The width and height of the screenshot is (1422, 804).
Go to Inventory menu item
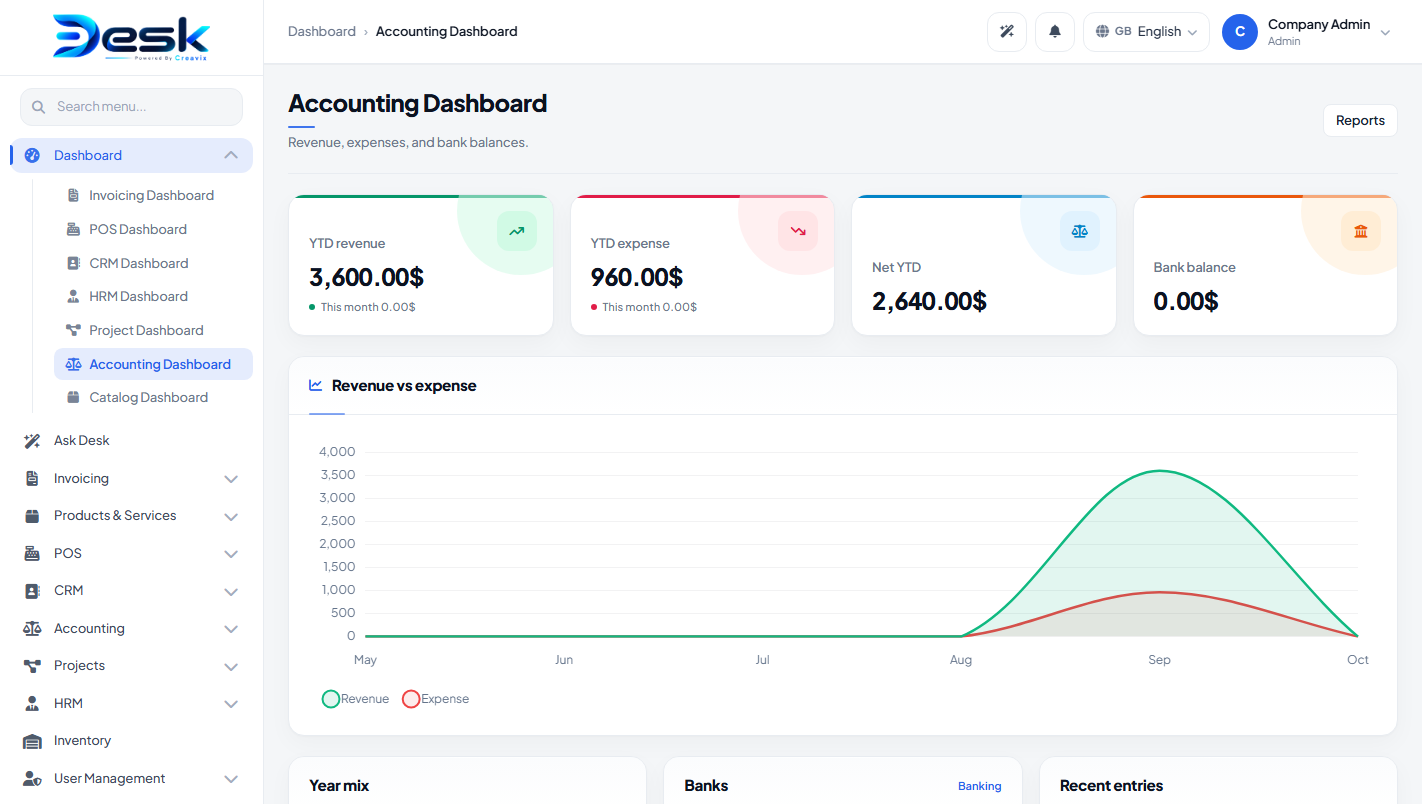[x=132, y=741]
